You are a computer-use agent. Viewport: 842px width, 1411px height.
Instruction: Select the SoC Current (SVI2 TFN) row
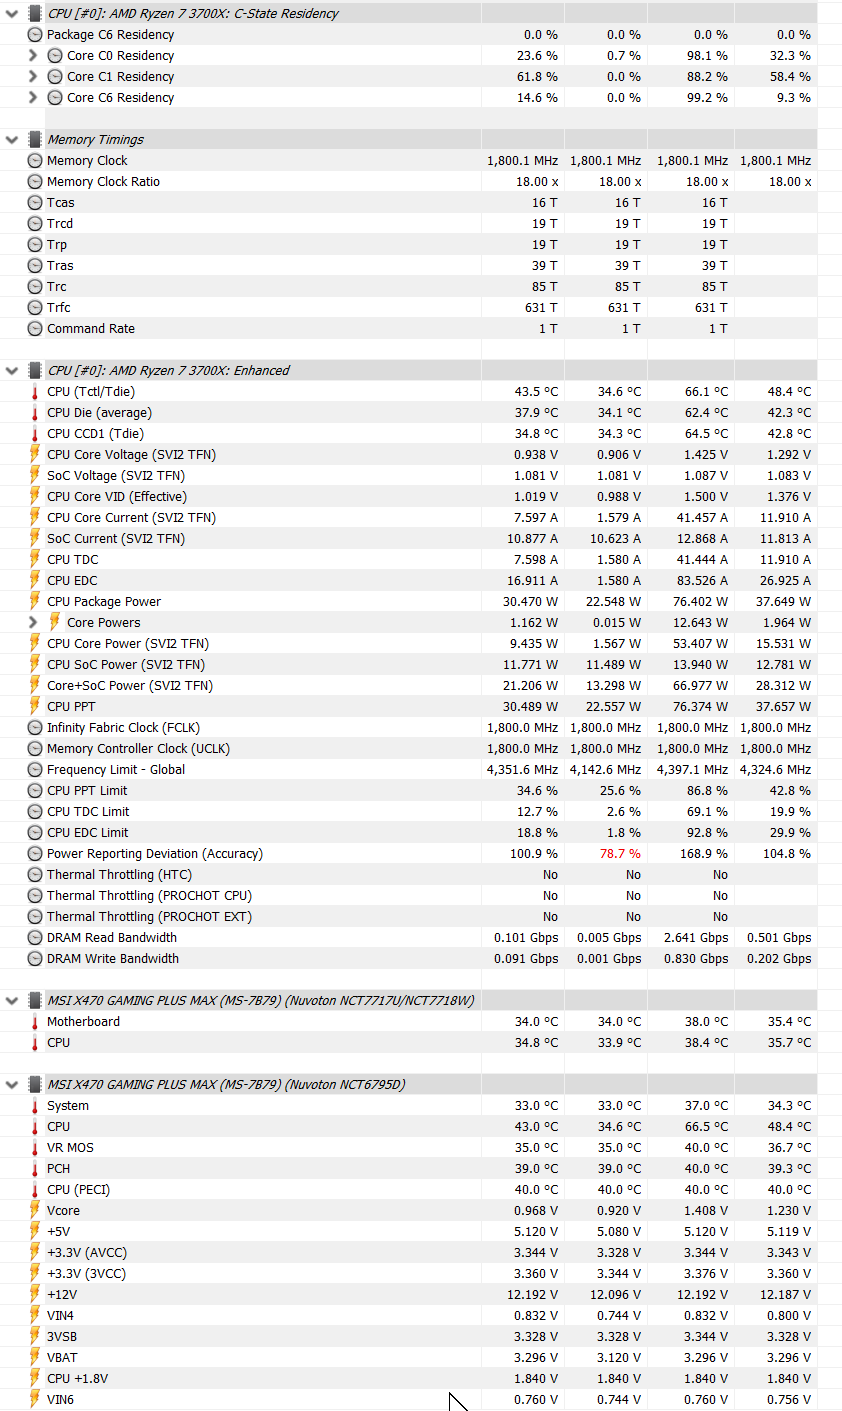pos(409,539)
